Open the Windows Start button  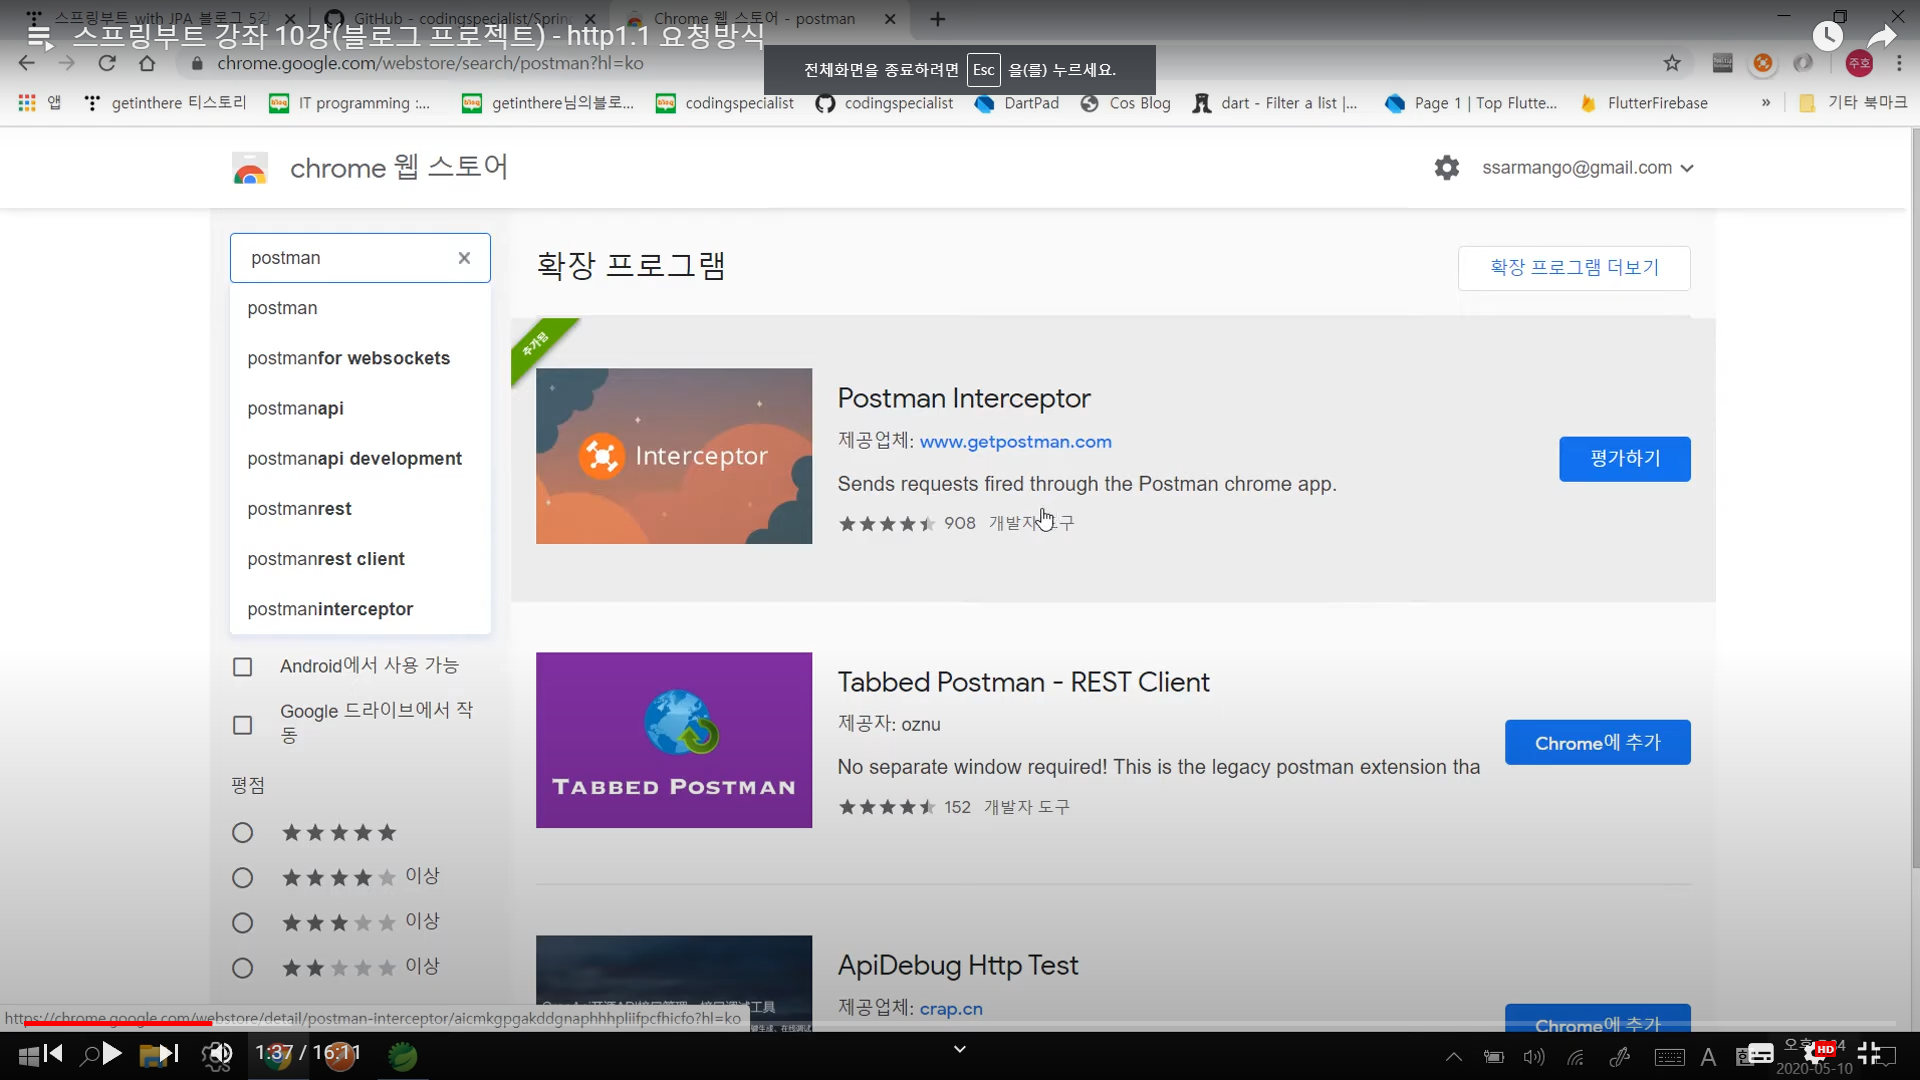point(28,1055)
